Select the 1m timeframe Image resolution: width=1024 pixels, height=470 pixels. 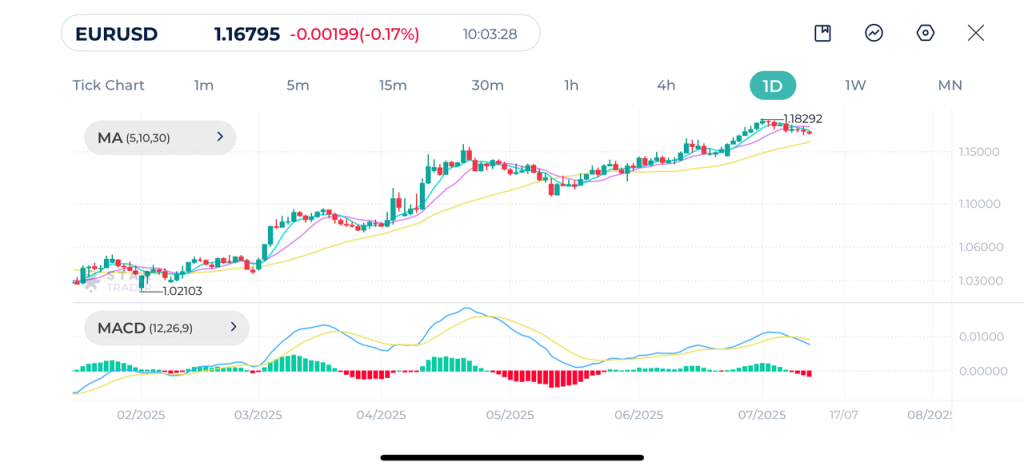(x=204, y=85)
